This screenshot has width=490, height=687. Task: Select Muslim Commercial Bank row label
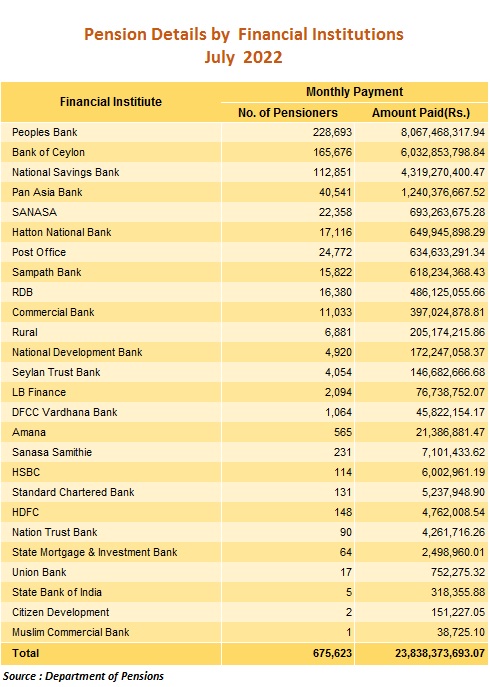click(71, 632)
